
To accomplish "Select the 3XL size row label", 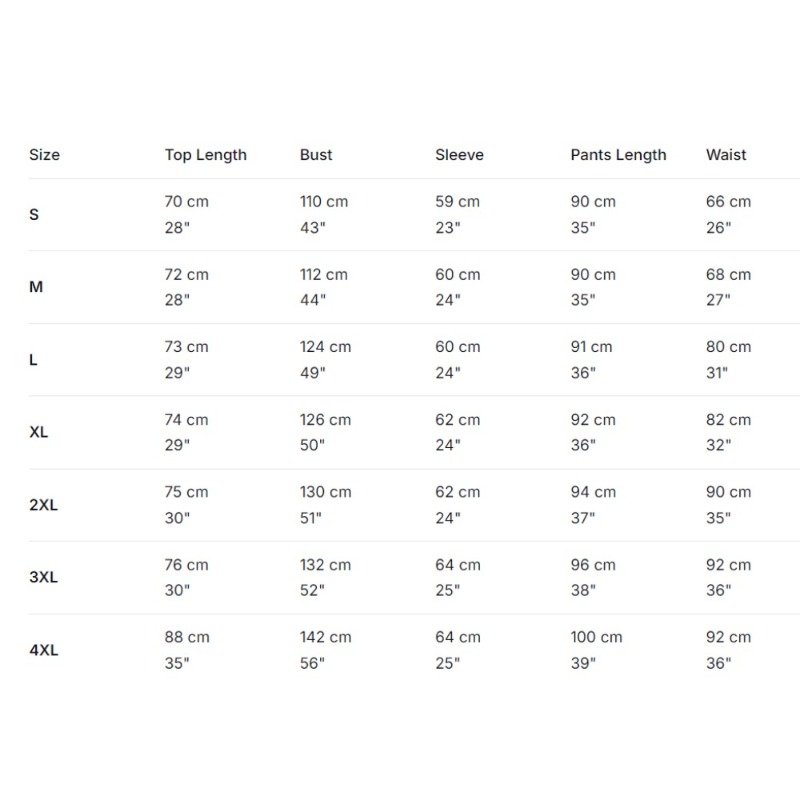I will coord(43,577).
